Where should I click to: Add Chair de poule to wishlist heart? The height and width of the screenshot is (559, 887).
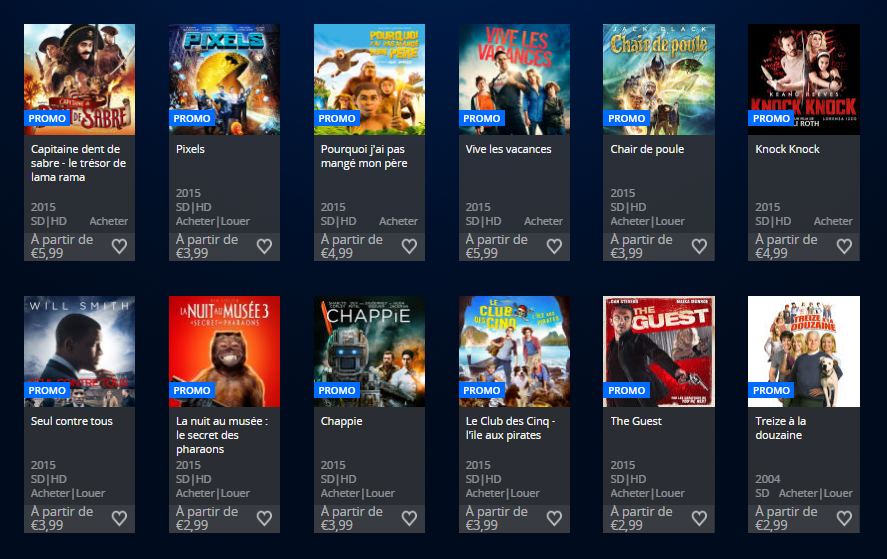(699, 246)
